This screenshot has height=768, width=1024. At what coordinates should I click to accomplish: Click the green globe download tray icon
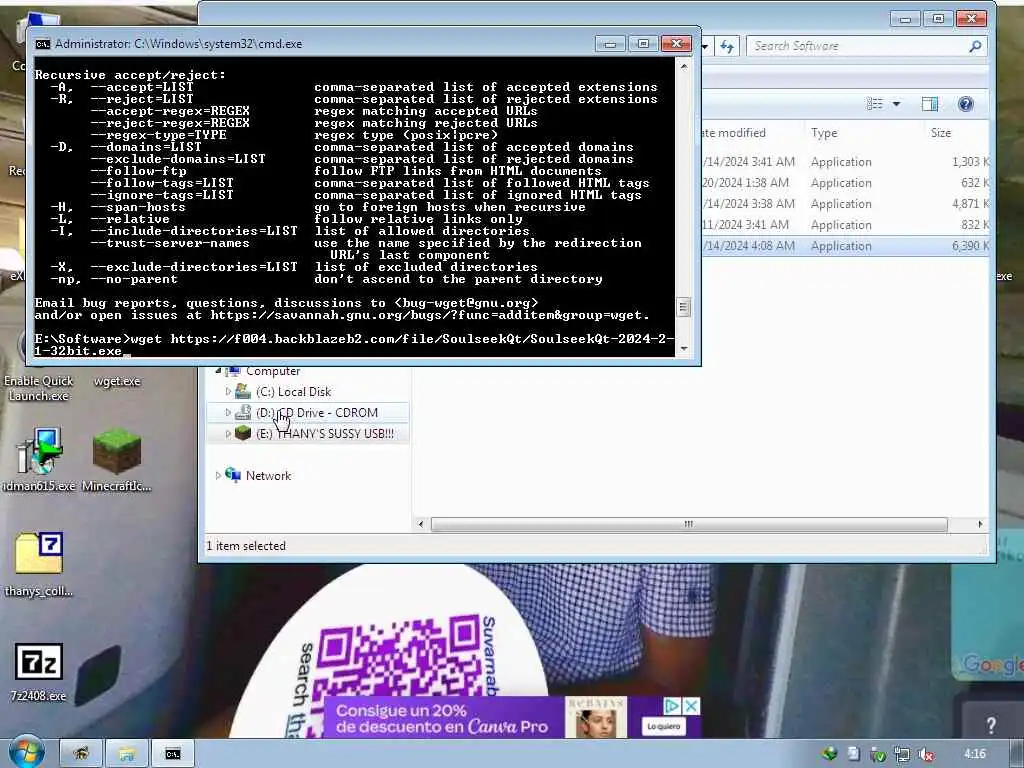[830, 754]
